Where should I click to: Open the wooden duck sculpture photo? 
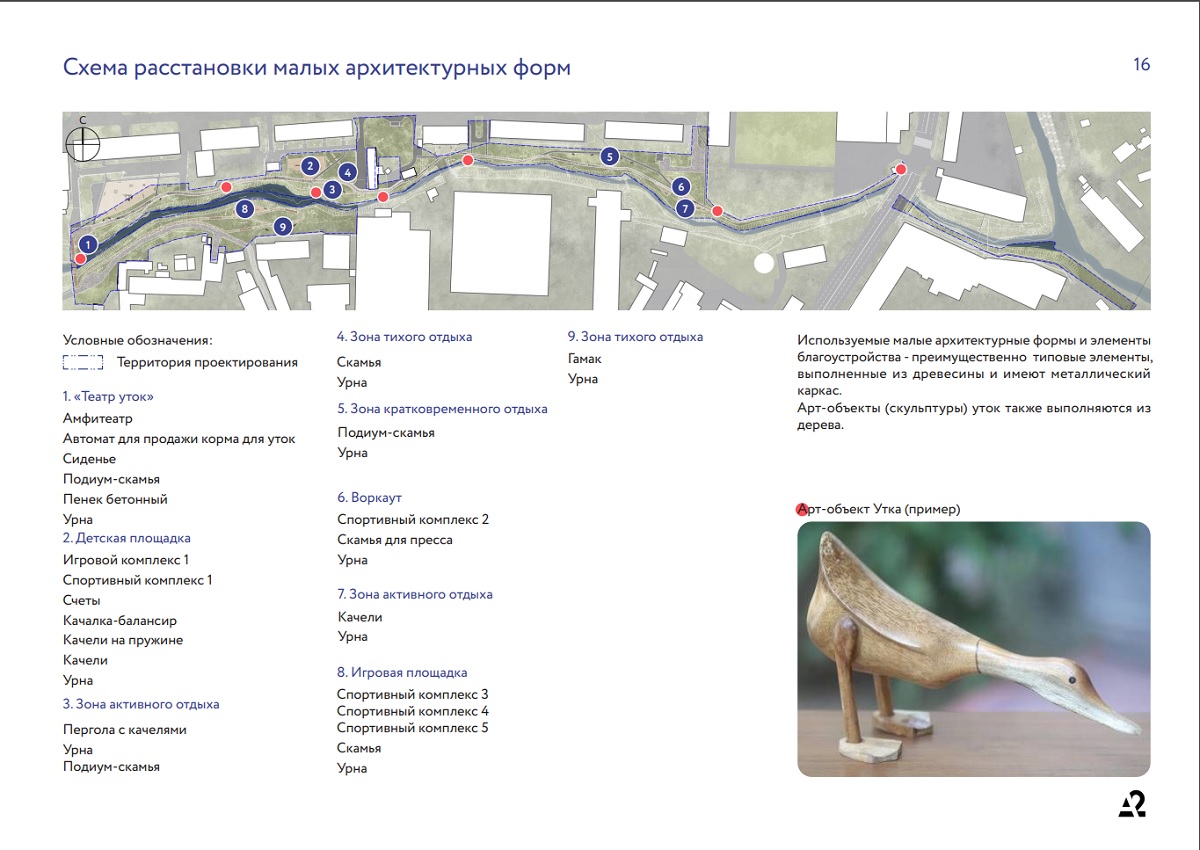(973, 649)
